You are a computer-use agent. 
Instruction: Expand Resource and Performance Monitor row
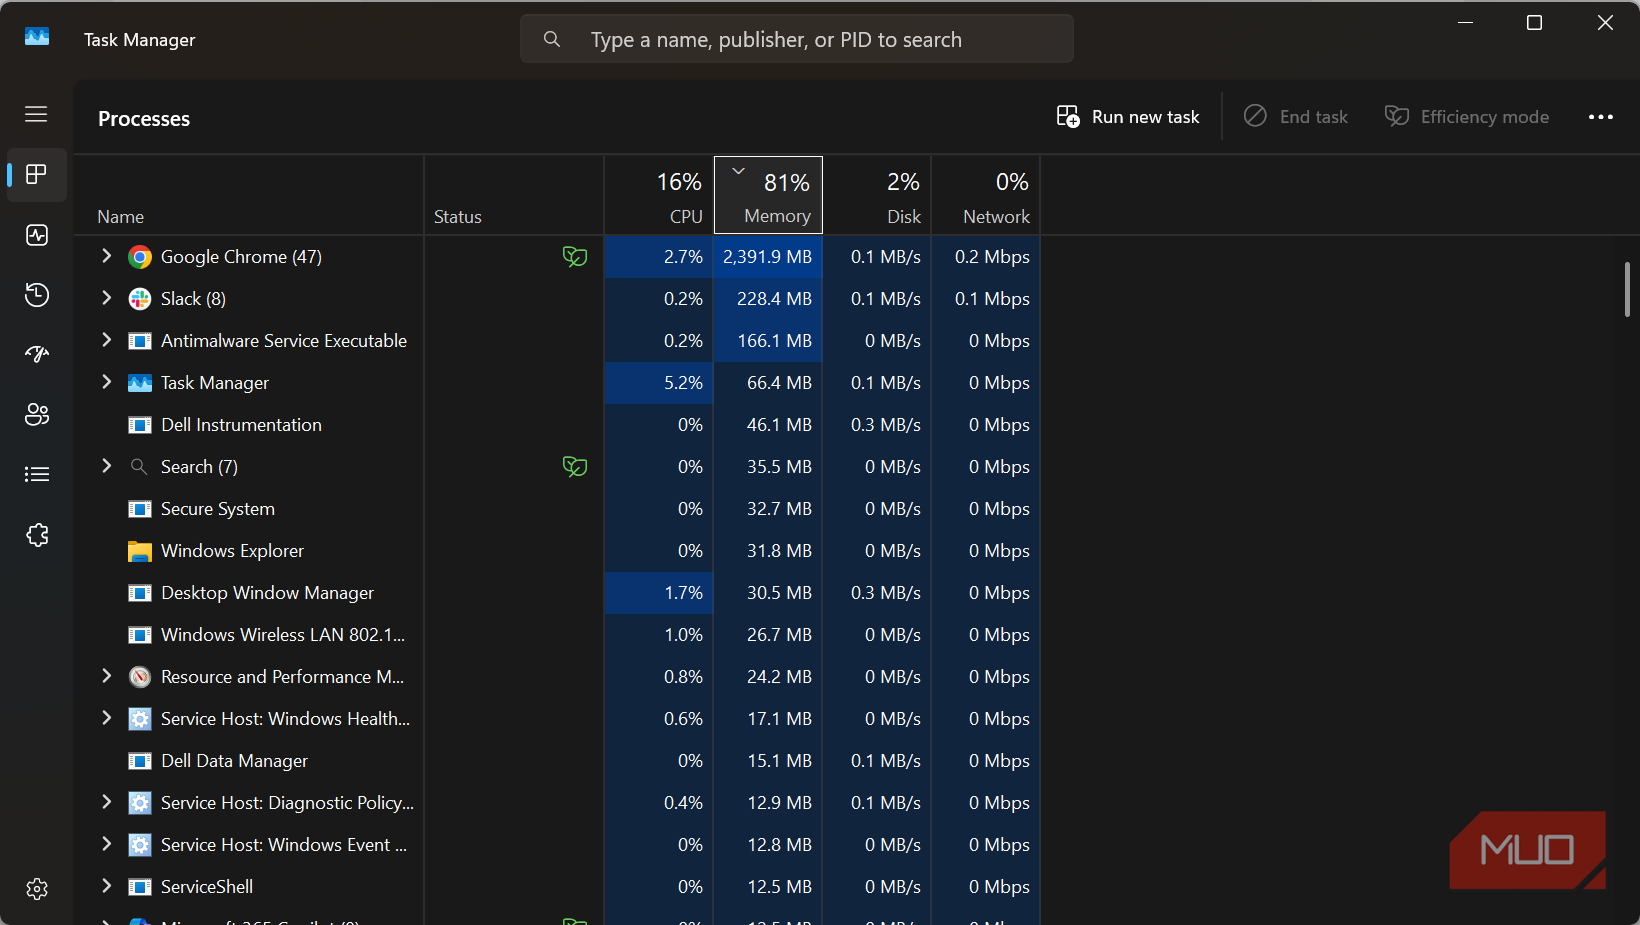coord(106,676)
